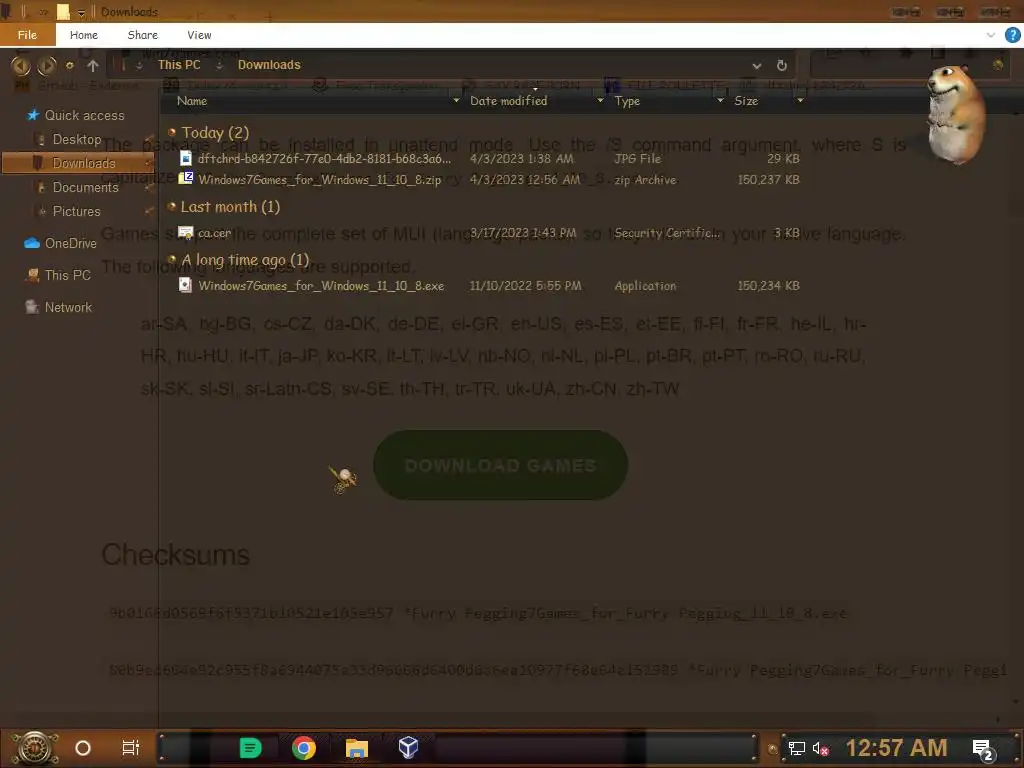
Task: Select the ca.cer certificate icon
Action: [x=185, y=232]
